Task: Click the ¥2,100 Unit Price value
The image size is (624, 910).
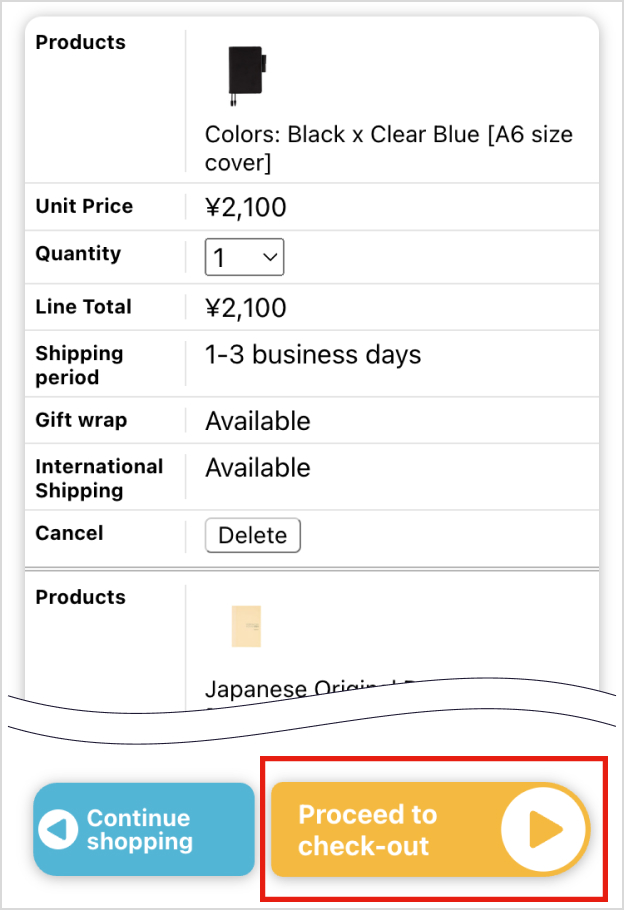Action: click(x=246, y=207)
